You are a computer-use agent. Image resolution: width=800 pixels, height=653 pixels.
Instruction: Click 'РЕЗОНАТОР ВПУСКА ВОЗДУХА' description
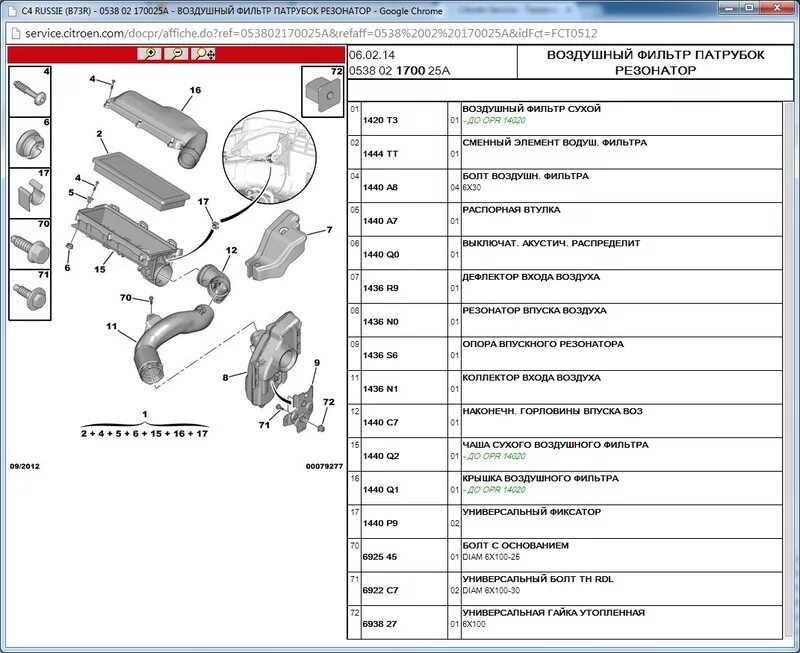pos(534,310)
